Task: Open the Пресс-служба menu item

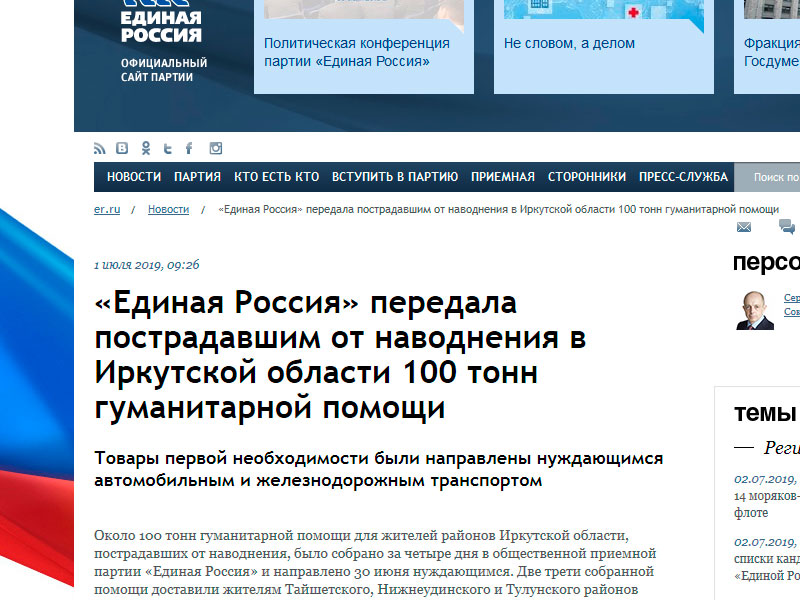Action: tap(684, 177)
